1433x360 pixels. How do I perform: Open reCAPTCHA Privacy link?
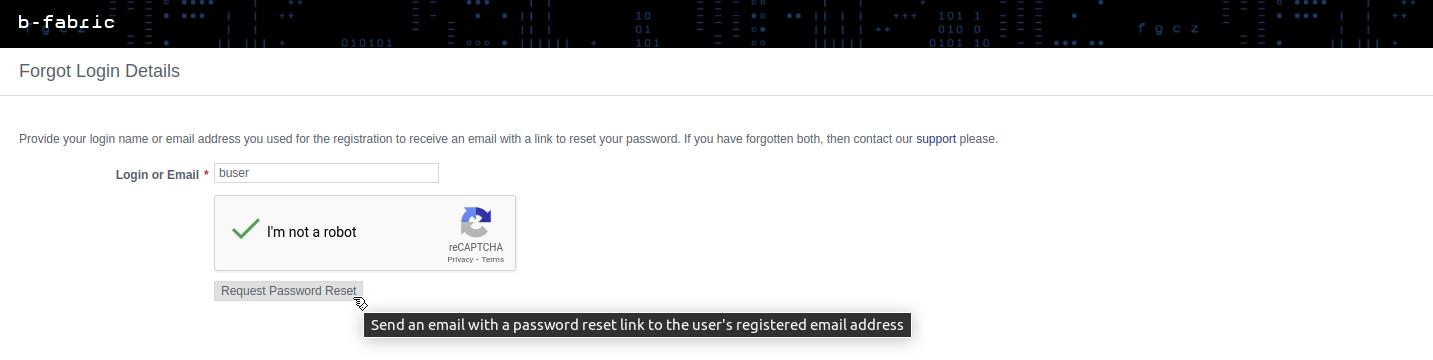click(460, 259)
